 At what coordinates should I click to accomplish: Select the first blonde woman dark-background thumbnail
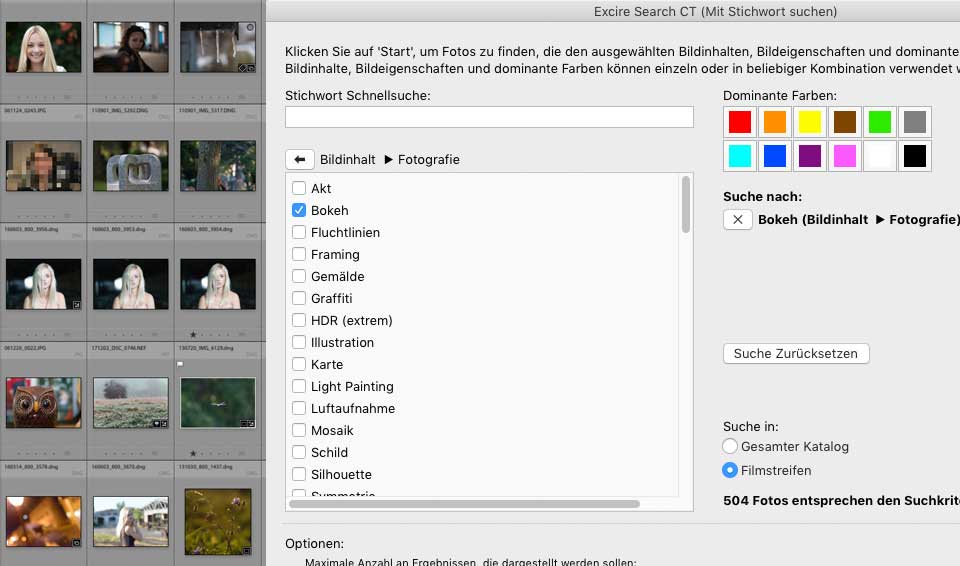pos(43,284)
